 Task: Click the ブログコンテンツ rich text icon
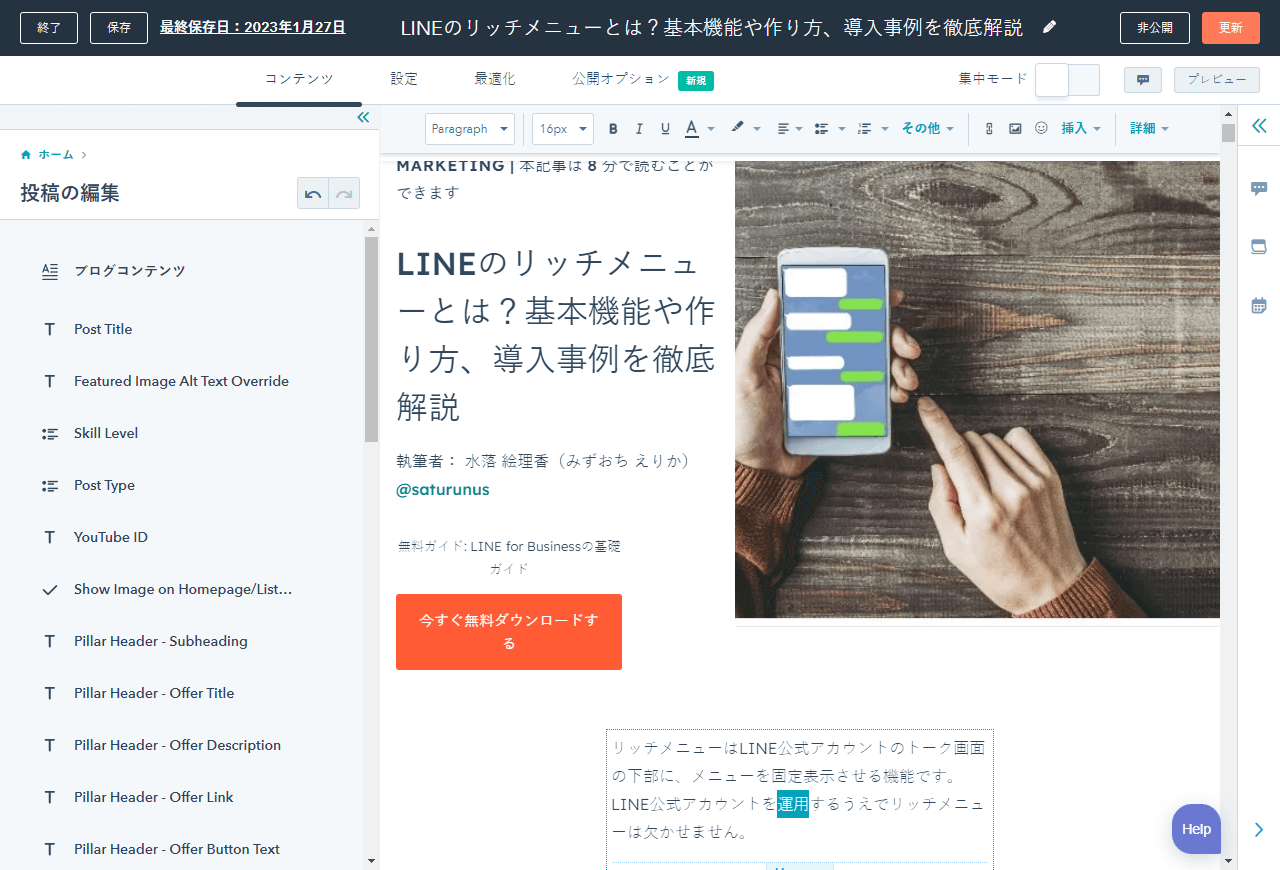click(50, 271)
